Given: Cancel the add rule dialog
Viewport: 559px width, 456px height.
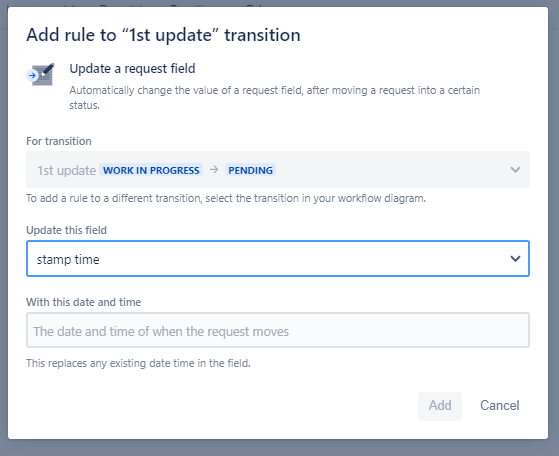Looking at the screenshot, I should (x=499, y=406).
